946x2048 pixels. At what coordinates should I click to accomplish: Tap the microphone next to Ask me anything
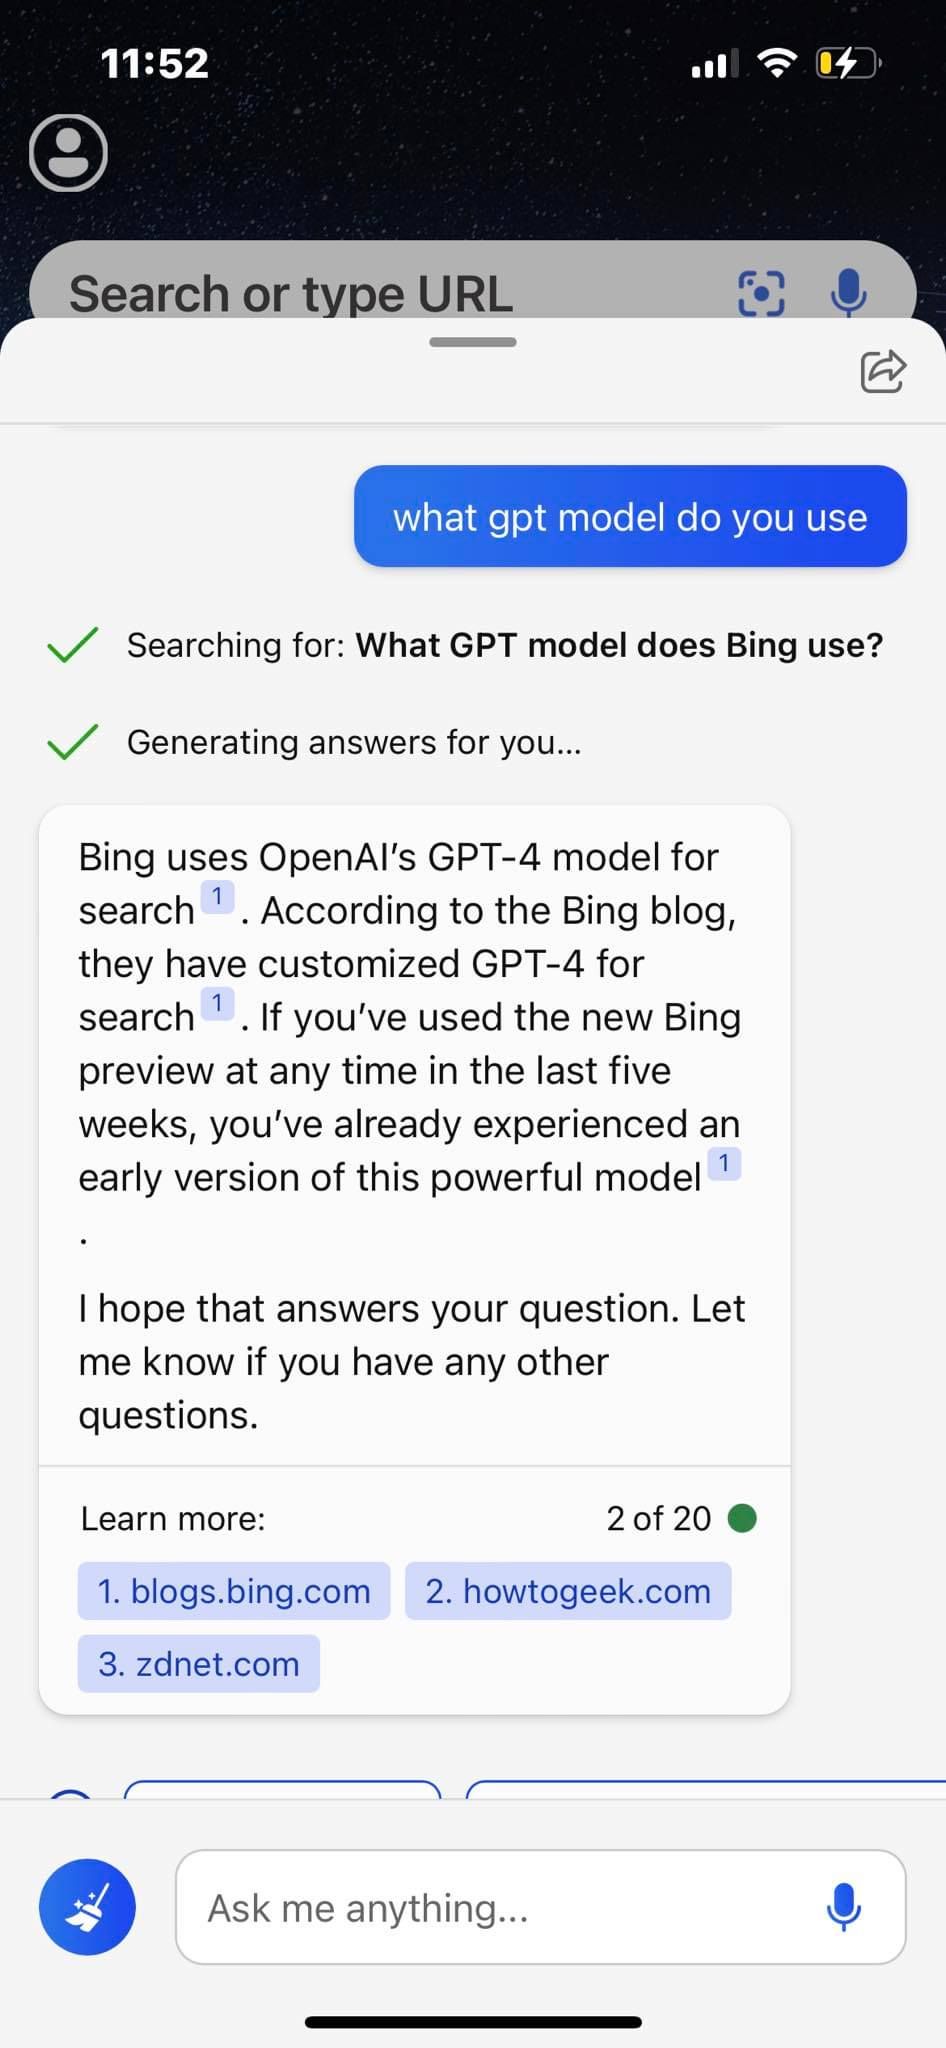click(844, 1907)
